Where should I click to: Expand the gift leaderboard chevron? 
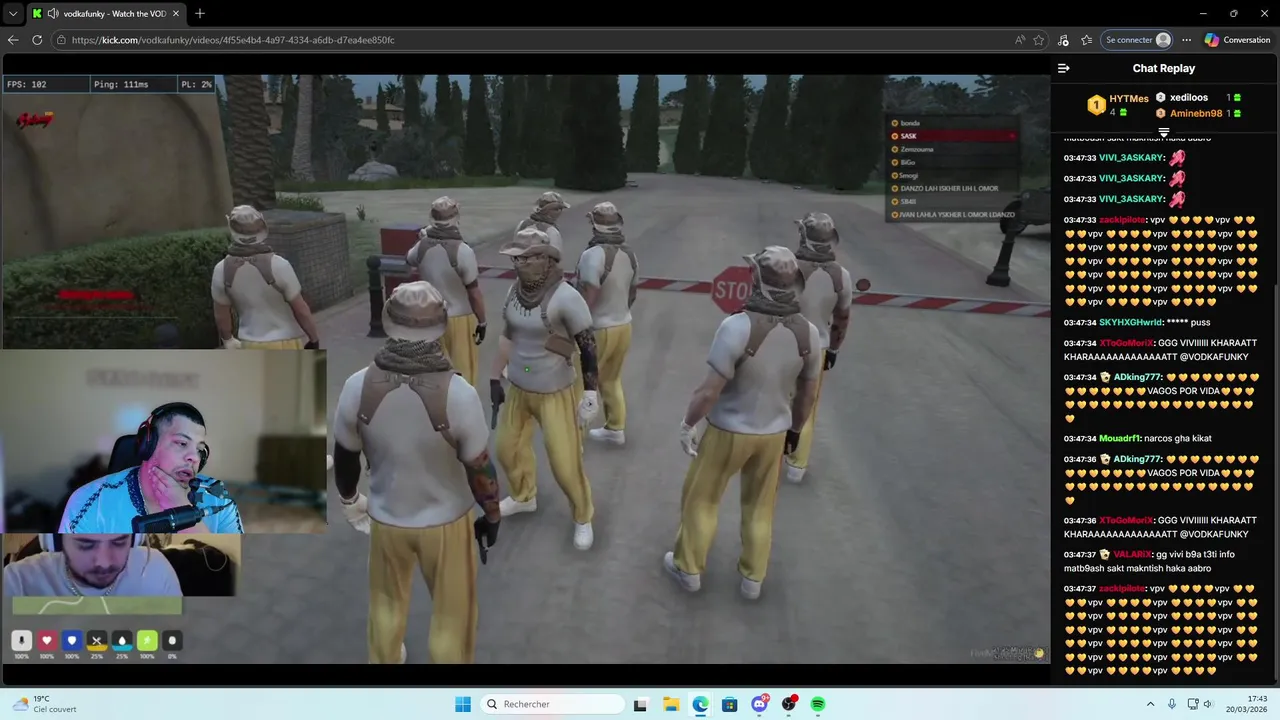pos(1163,132)
